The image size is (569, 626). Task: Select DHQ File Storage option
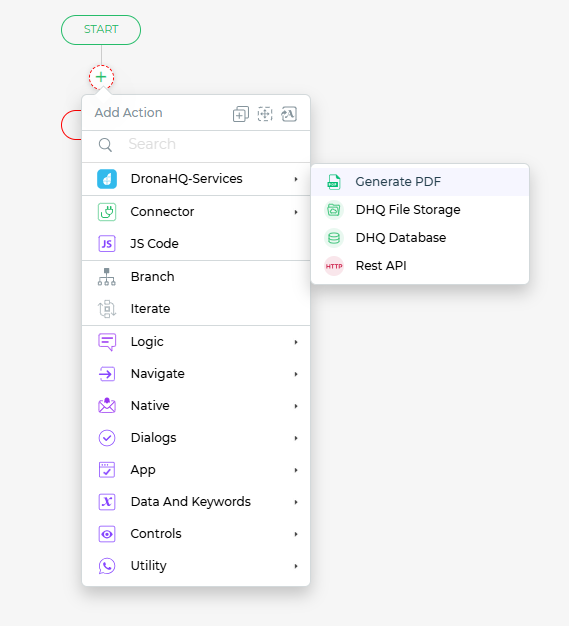tap(420, 210)
